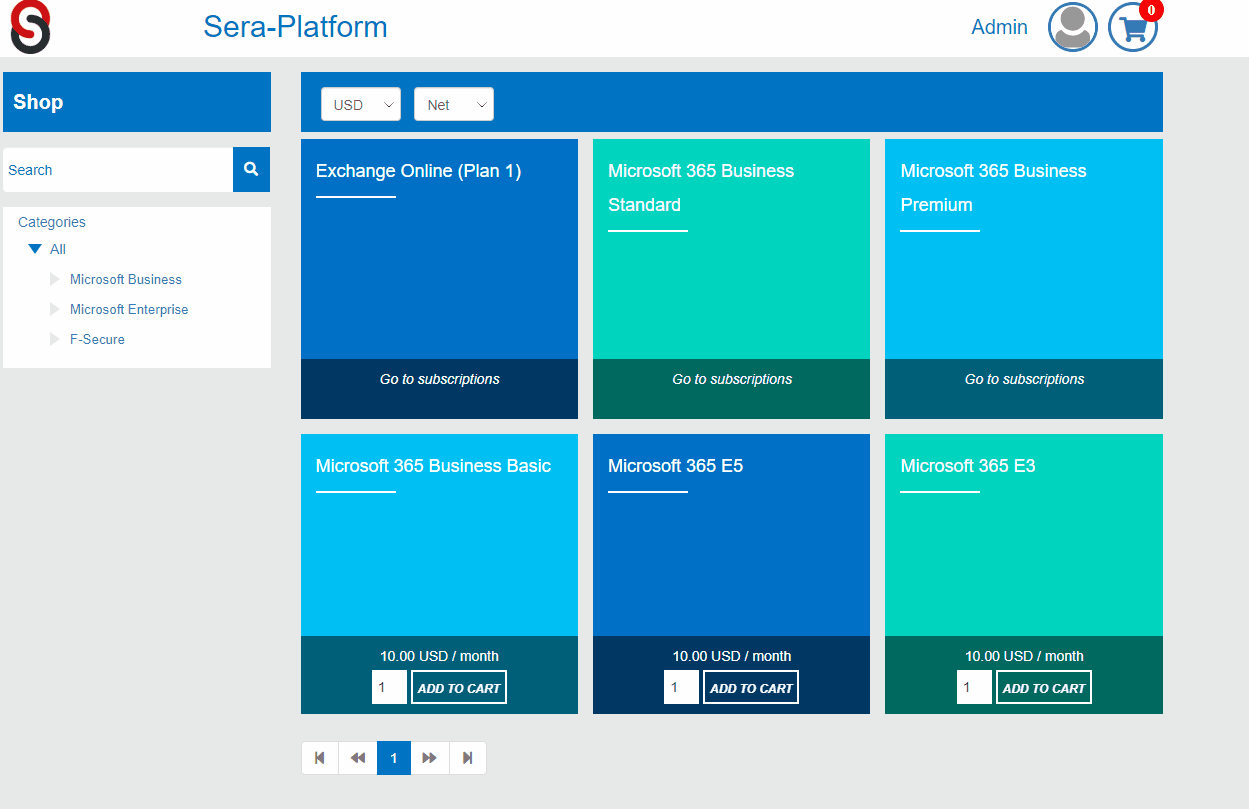The width and height of the screenshot is (1249, 809).
Task: Open the Net pricing dropdown
Action: click(453, 104)
